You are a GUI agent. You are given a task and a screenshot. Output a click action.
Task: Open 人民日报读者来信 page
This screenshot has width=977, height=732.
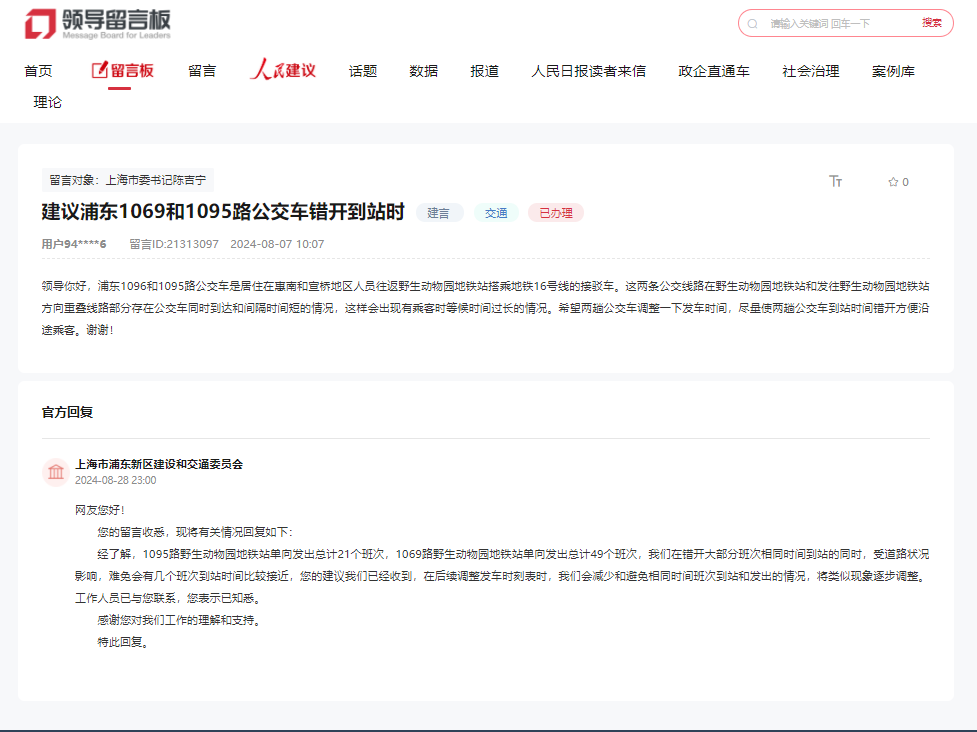[588, 71]
